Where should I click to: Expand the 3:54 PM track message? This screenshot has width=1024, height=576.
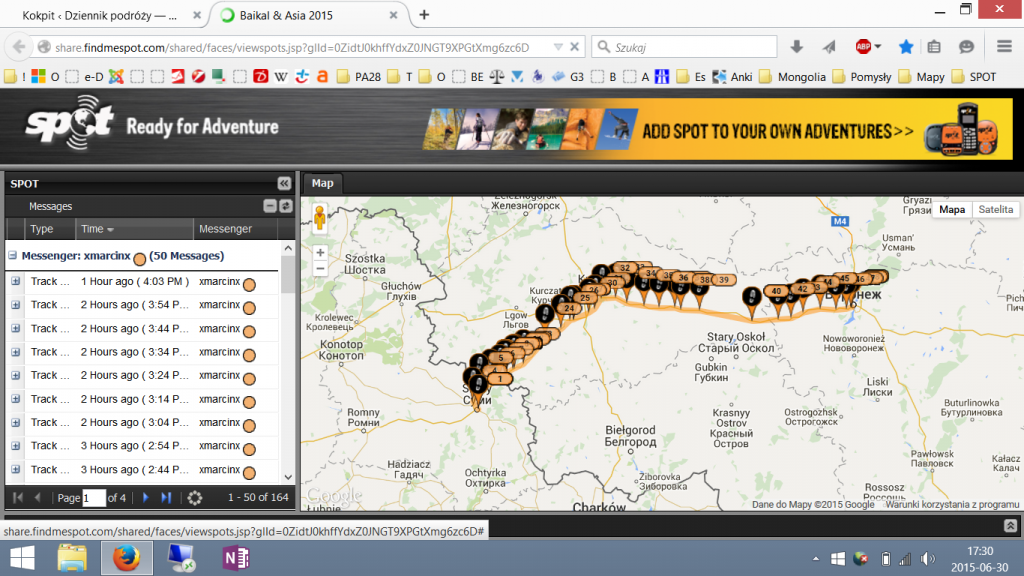[x=16, y=305]
